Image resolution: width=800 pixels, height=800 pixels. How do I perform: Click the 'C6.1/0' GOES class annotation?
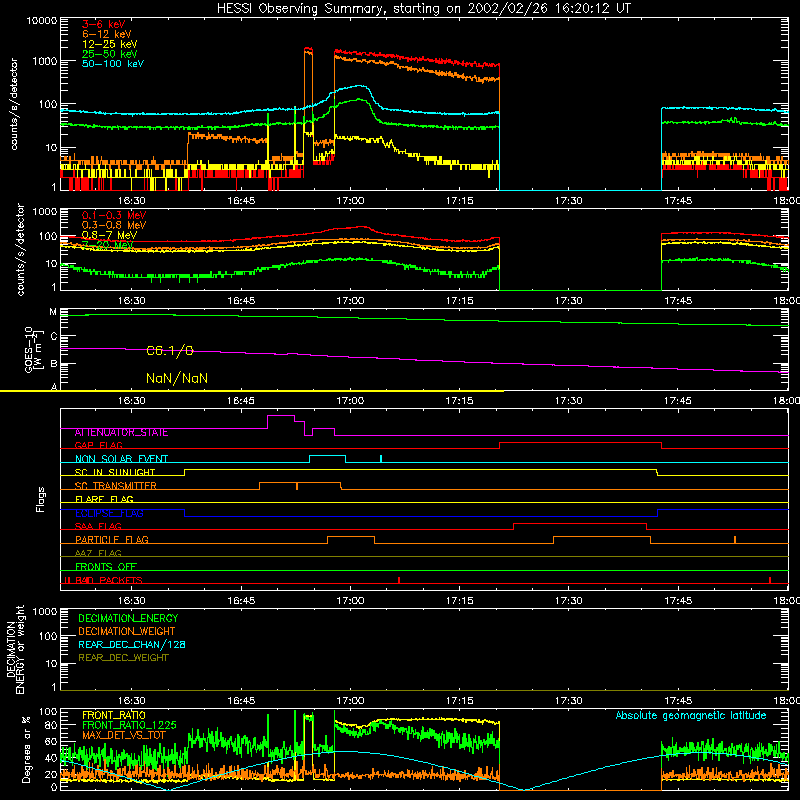point(170,351)
